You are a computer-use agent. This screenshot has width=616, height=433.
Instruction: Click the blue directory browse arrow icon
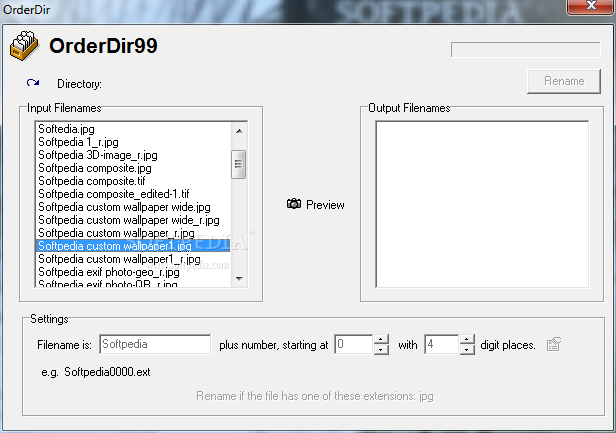point(33,83)
